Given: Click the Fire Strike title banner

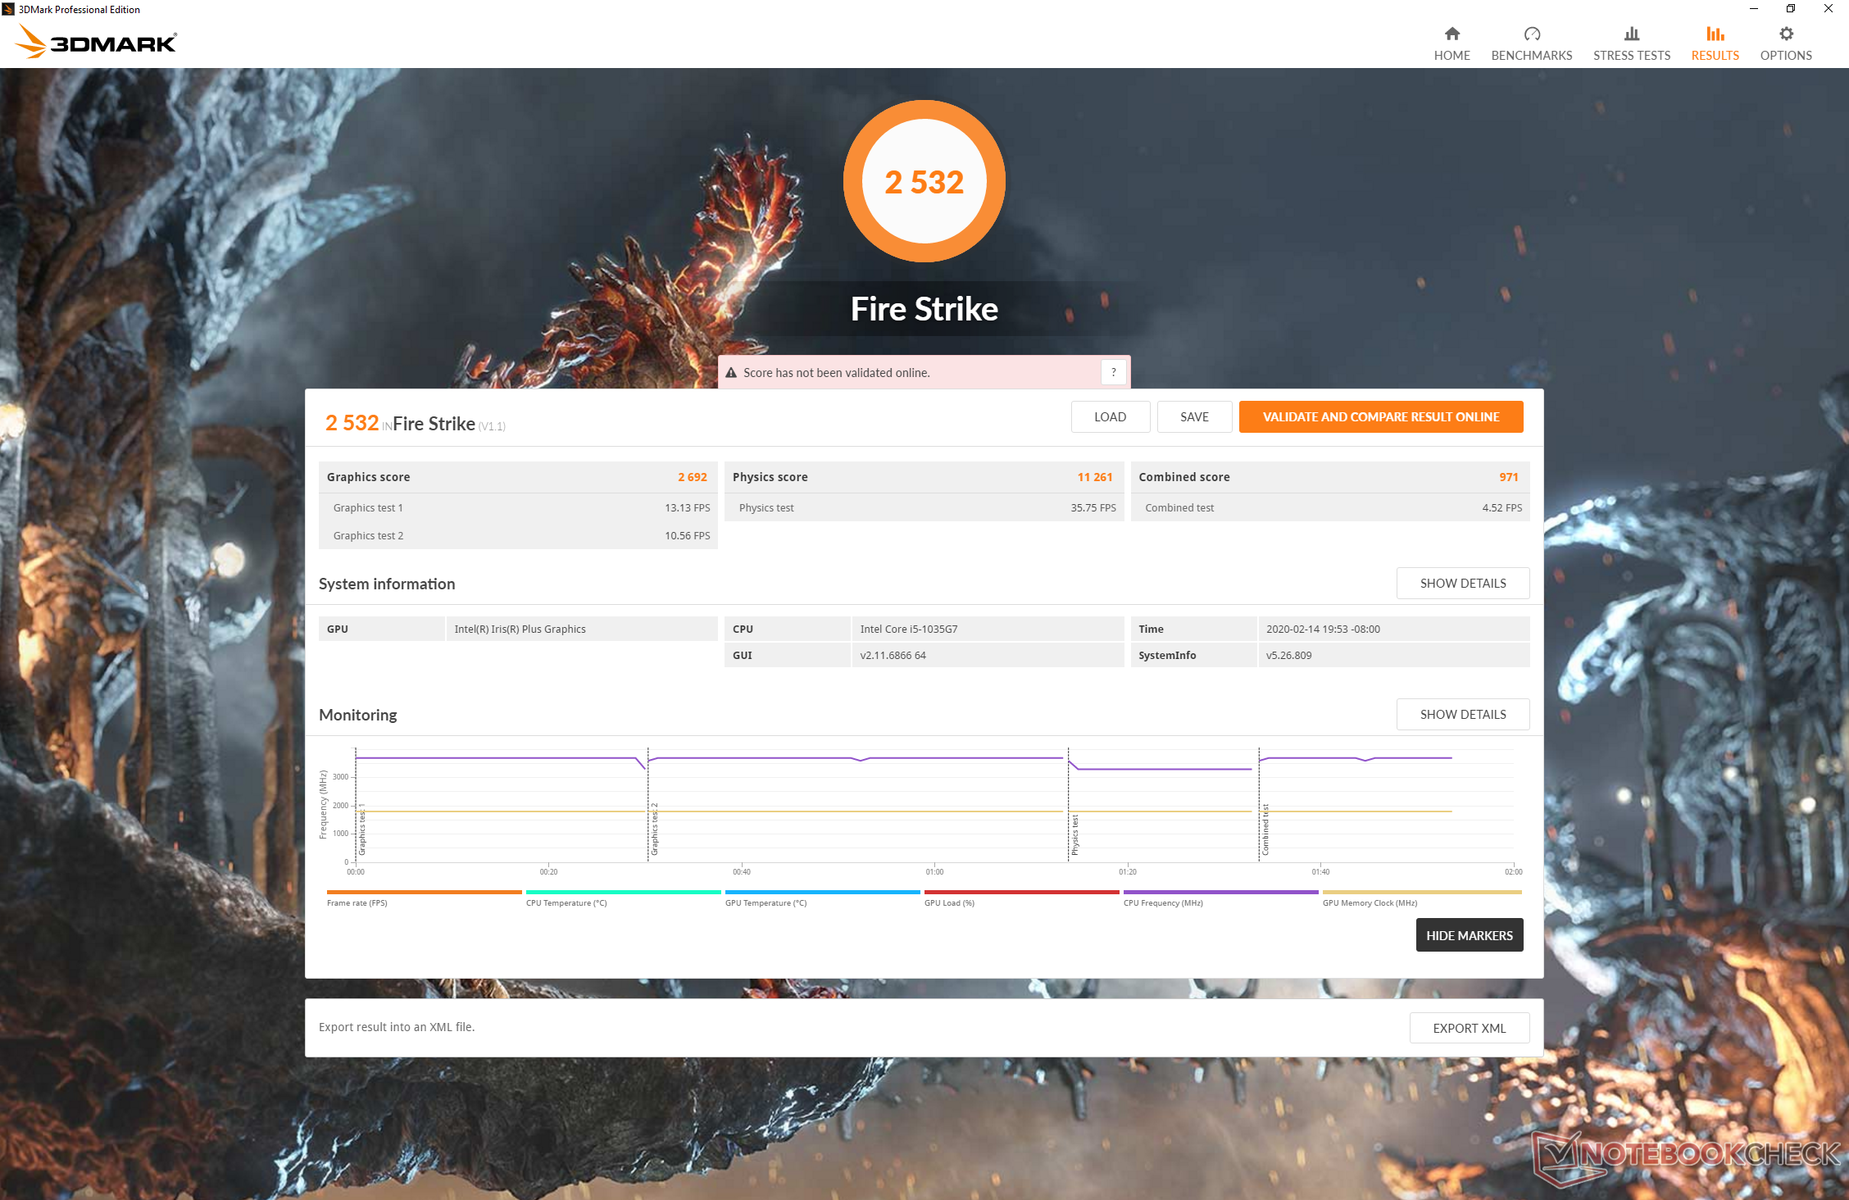Looking at the screenshot, I should click(924, 308).
